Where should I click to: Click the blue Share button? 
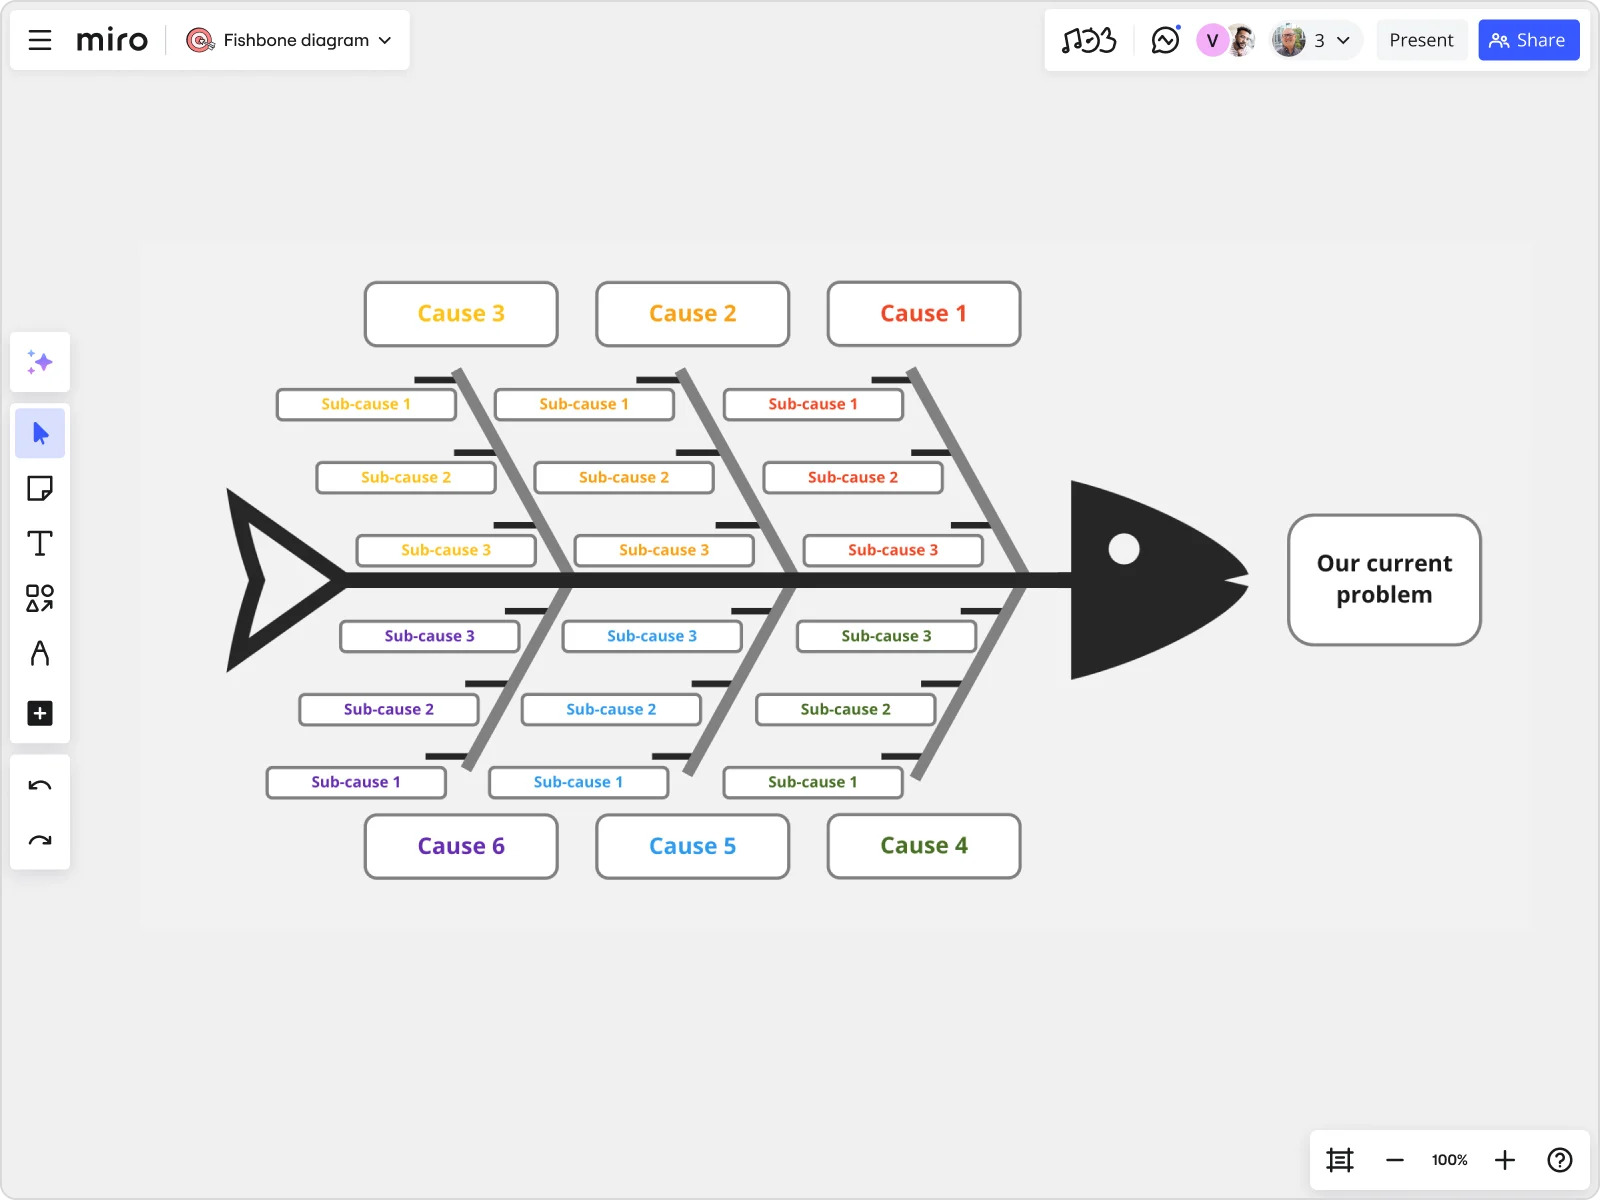[1528, 40]
